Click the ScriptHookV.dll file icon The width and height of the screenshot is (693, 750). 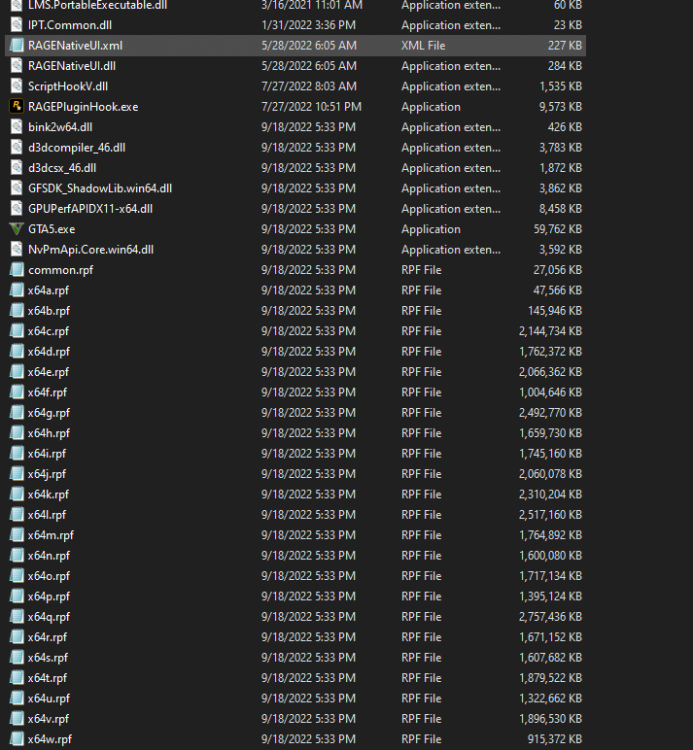coord(16,86)
